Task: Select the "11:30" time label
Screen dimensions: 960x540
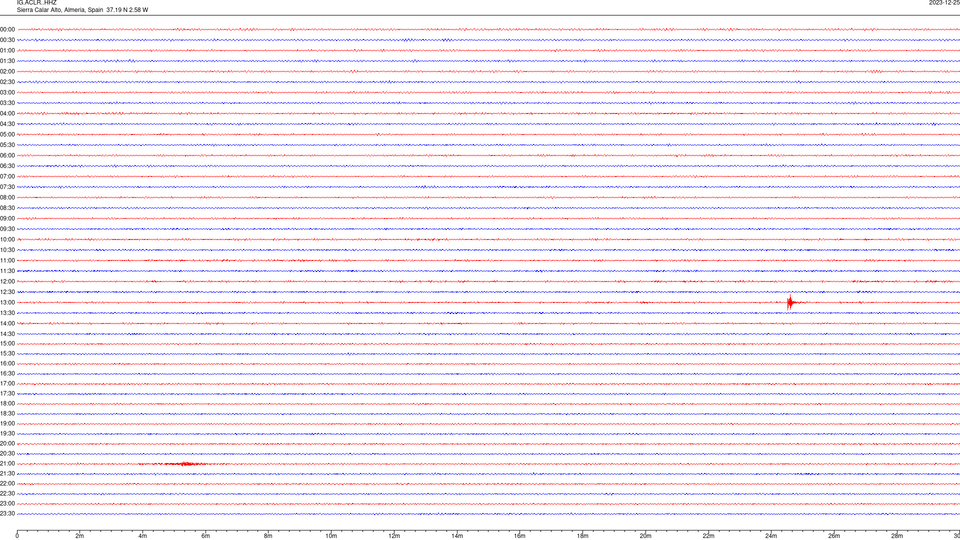Action: 7,271
